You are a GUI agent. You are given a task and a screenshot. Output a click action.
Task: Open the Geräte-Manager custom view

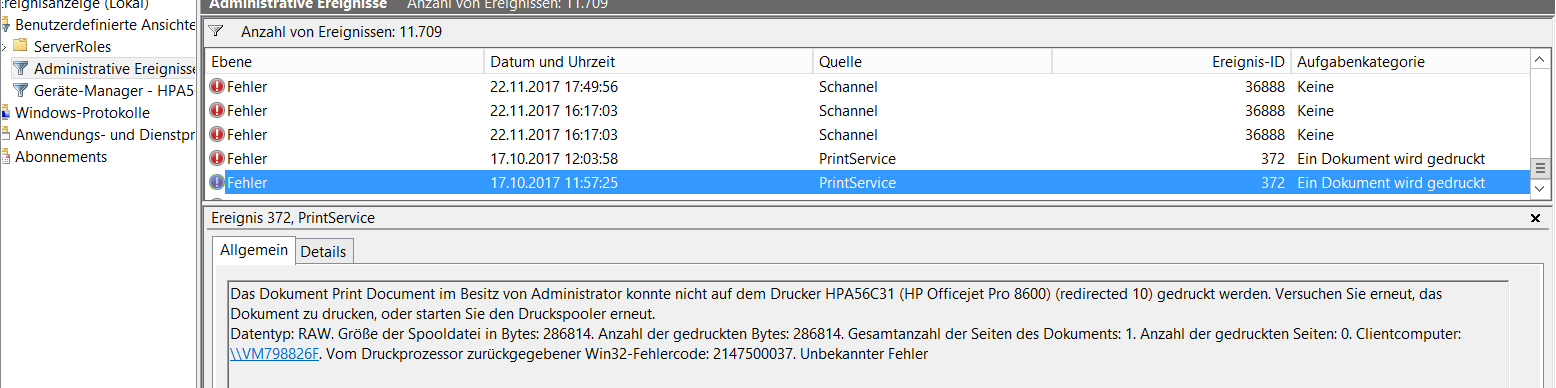click(113, 90)
